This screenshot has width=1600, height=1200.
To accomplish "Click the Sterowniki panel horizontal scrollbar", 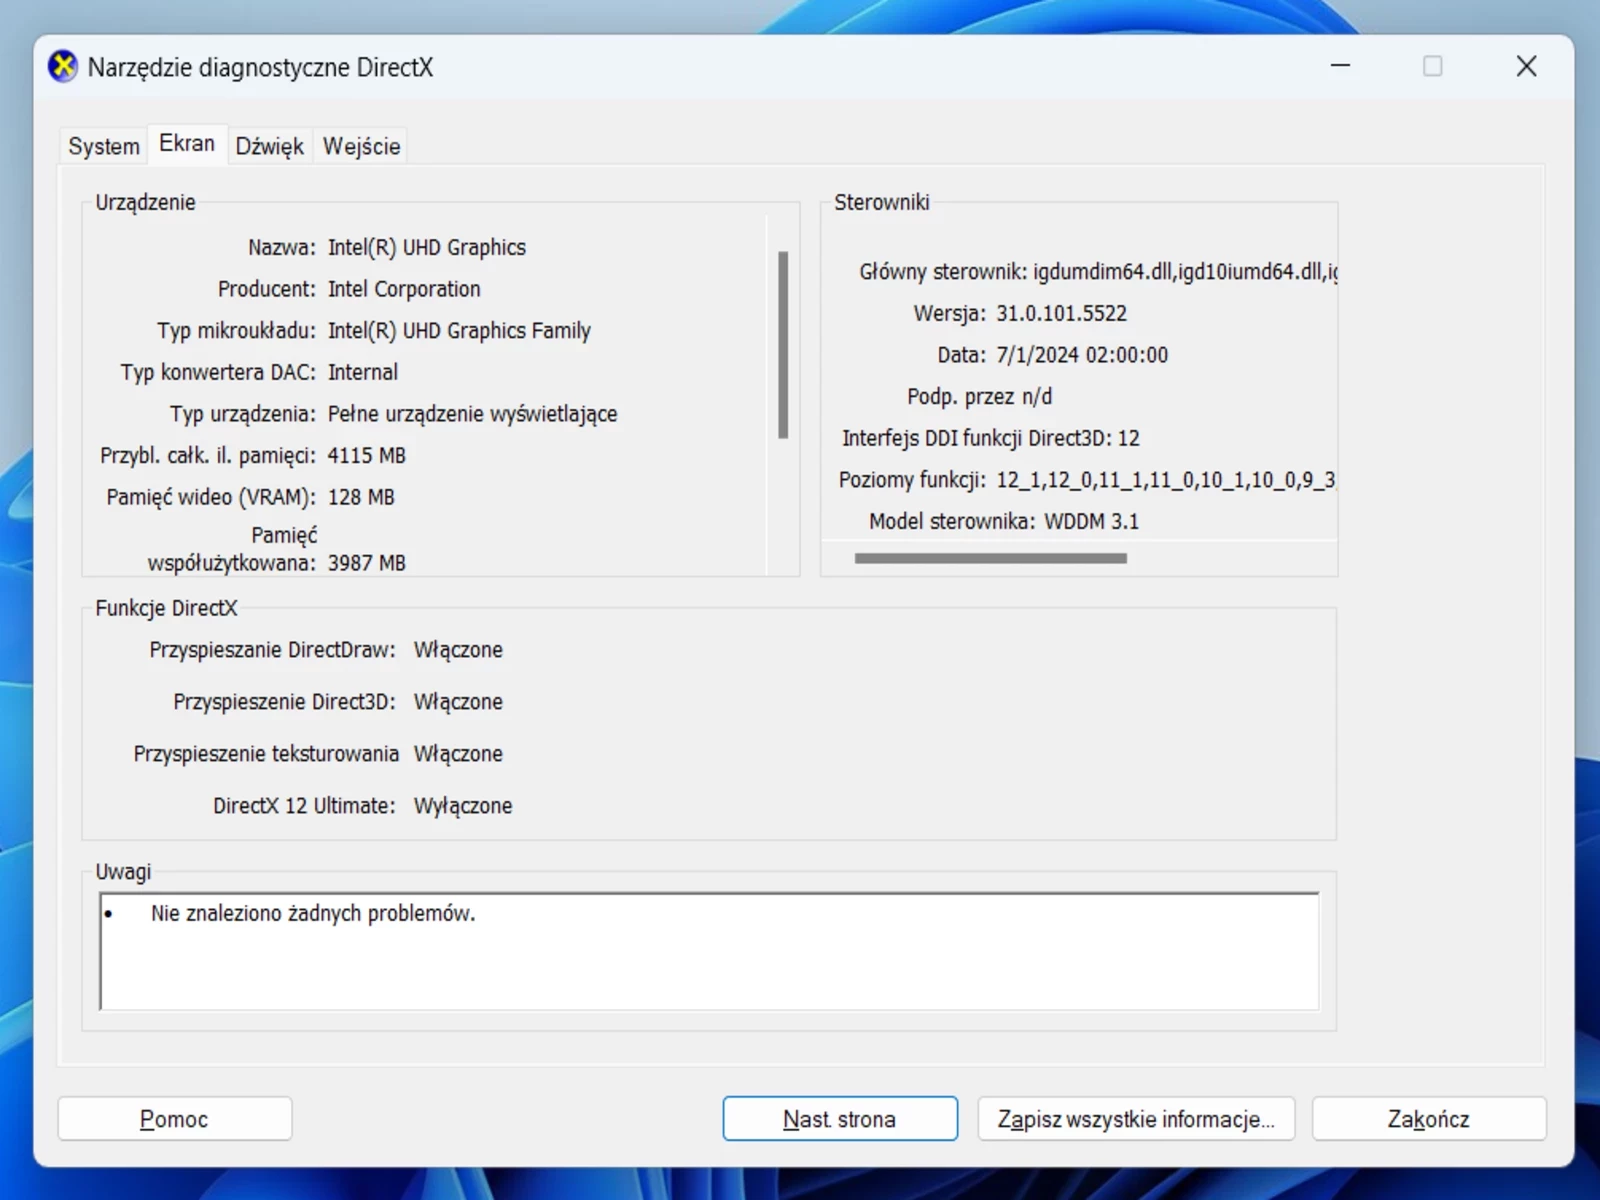I will click(991, 558).
